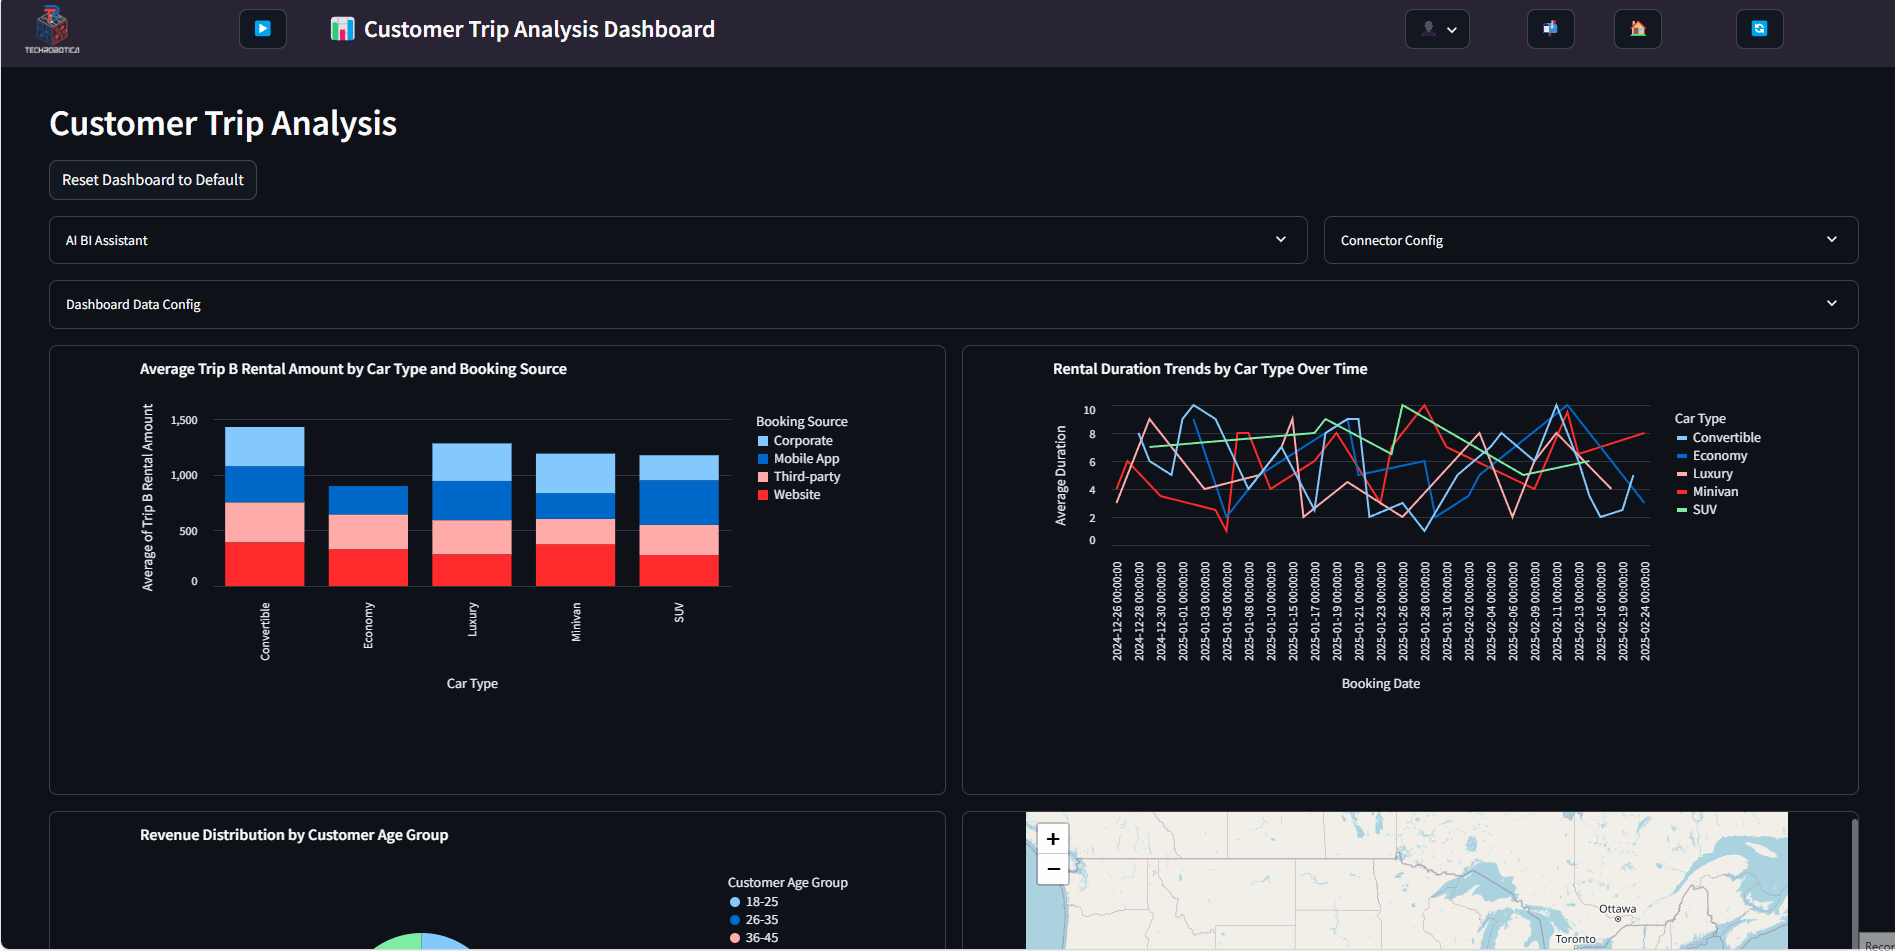1895x951 pixels.
Task: Open the user profile dropdown
Action: coord(1438,29)
